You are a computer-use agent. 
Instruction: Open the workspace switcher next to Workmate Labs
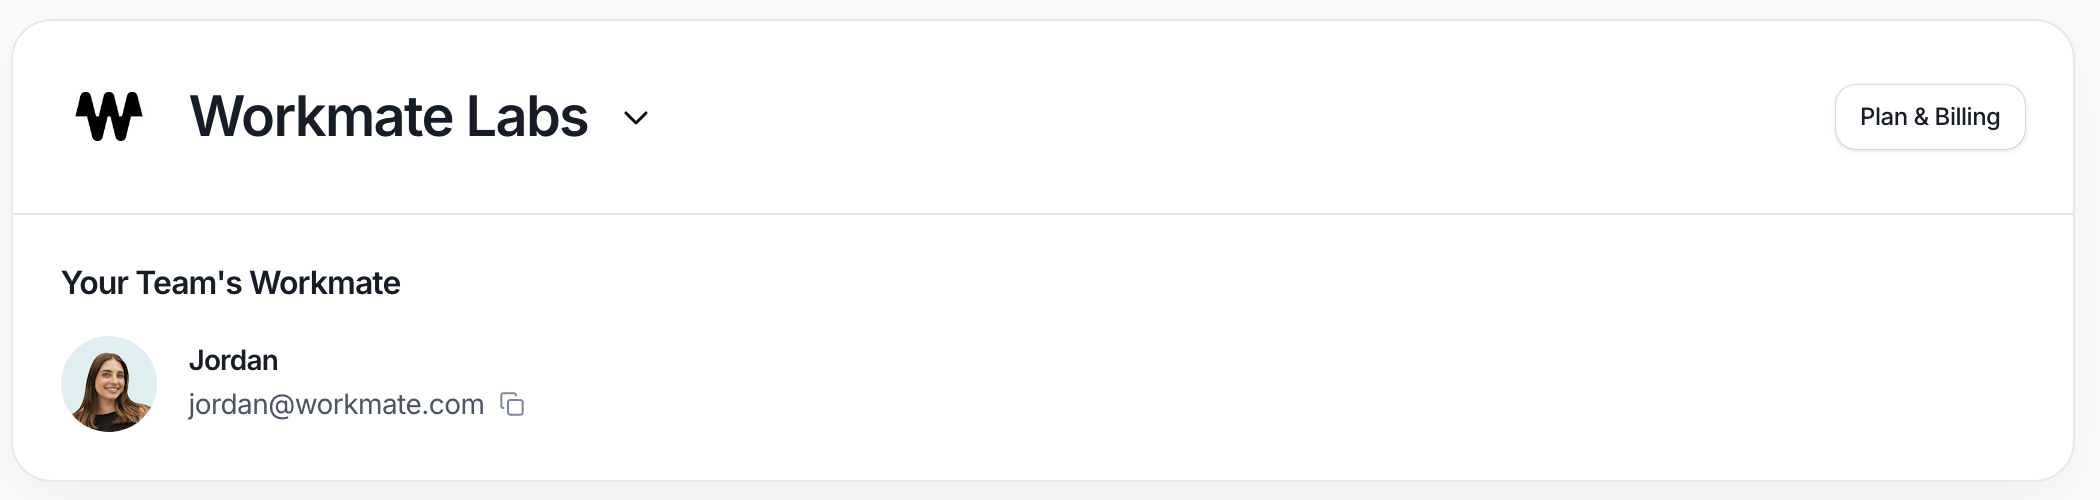click(x=636, y=118)
